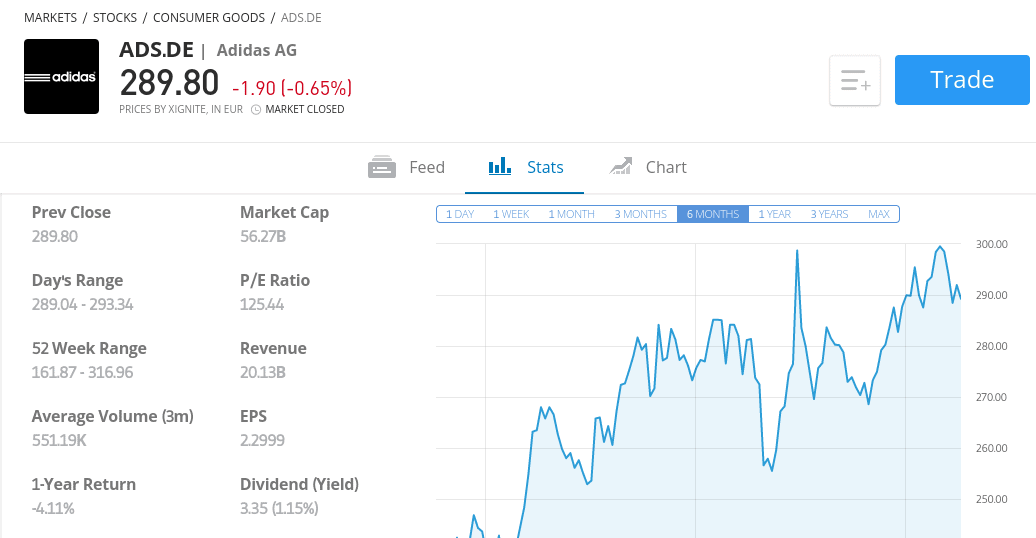This screenshot has height=538, width=1036.
Task: Open the Feed tab
Action: click(x=406, y=167)
